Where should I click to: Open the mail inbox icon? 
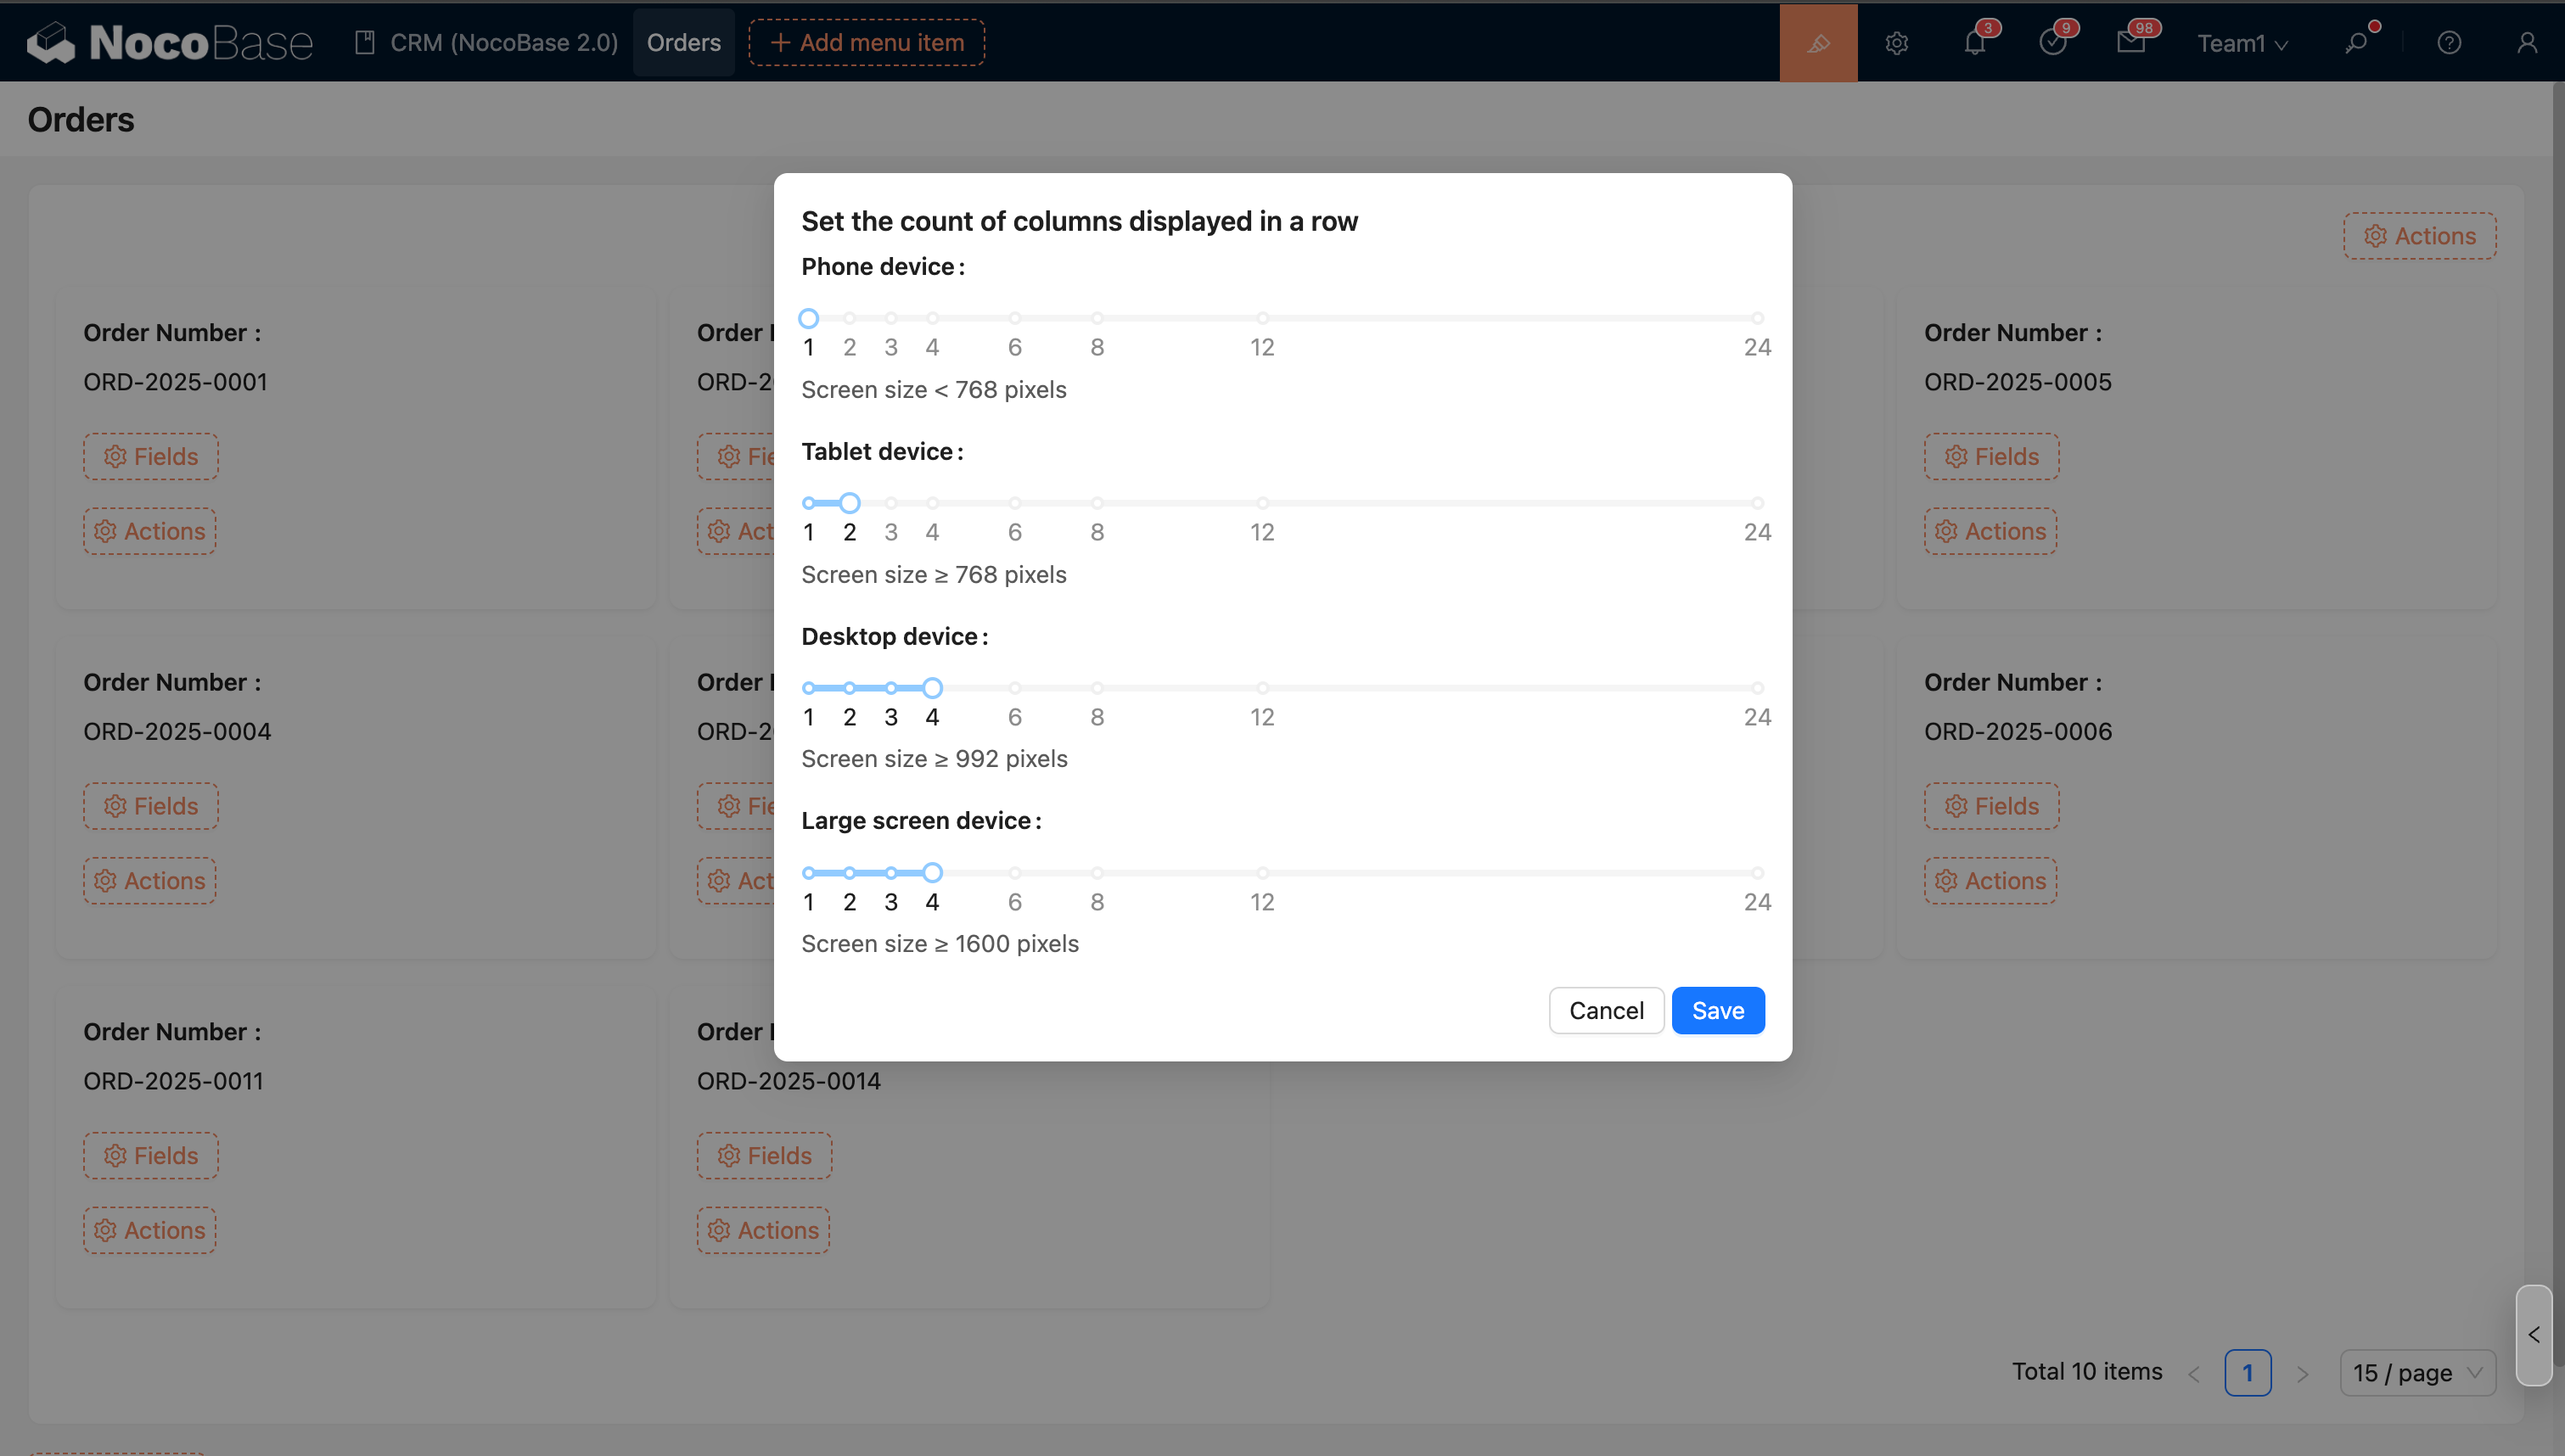pos(2130,43)
